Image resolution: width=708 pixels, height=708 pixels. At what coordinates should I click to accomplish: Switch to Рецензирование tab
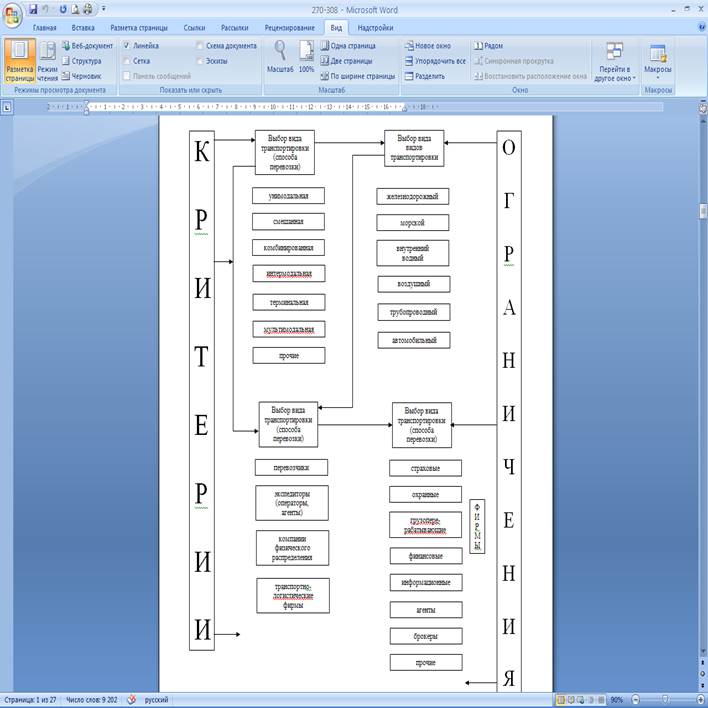[289, 28]
